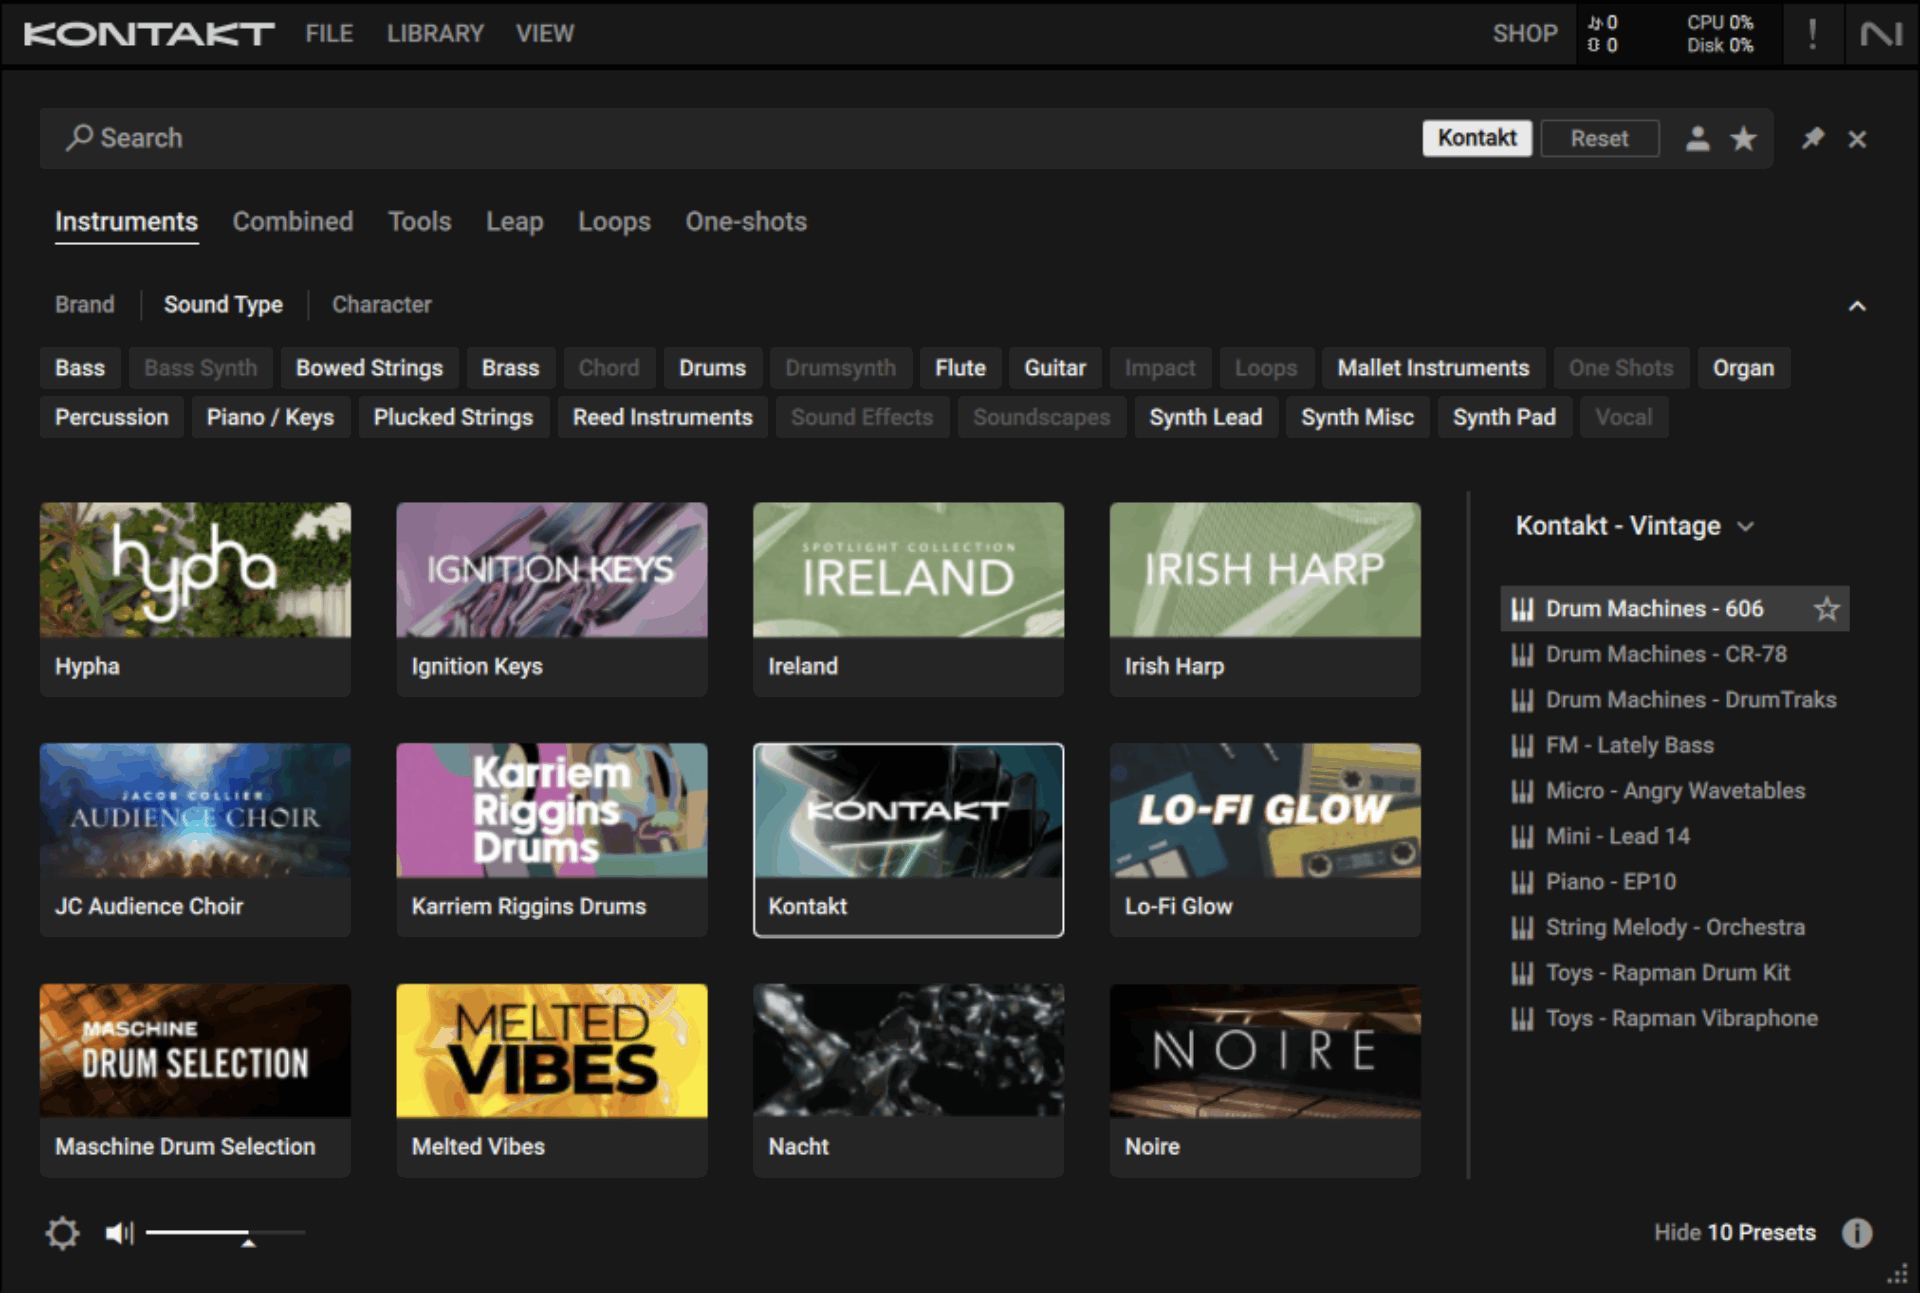Screen dimensions: 1920x1293
Task: Open the LIBRARY menu
Action: coord(435,34)
